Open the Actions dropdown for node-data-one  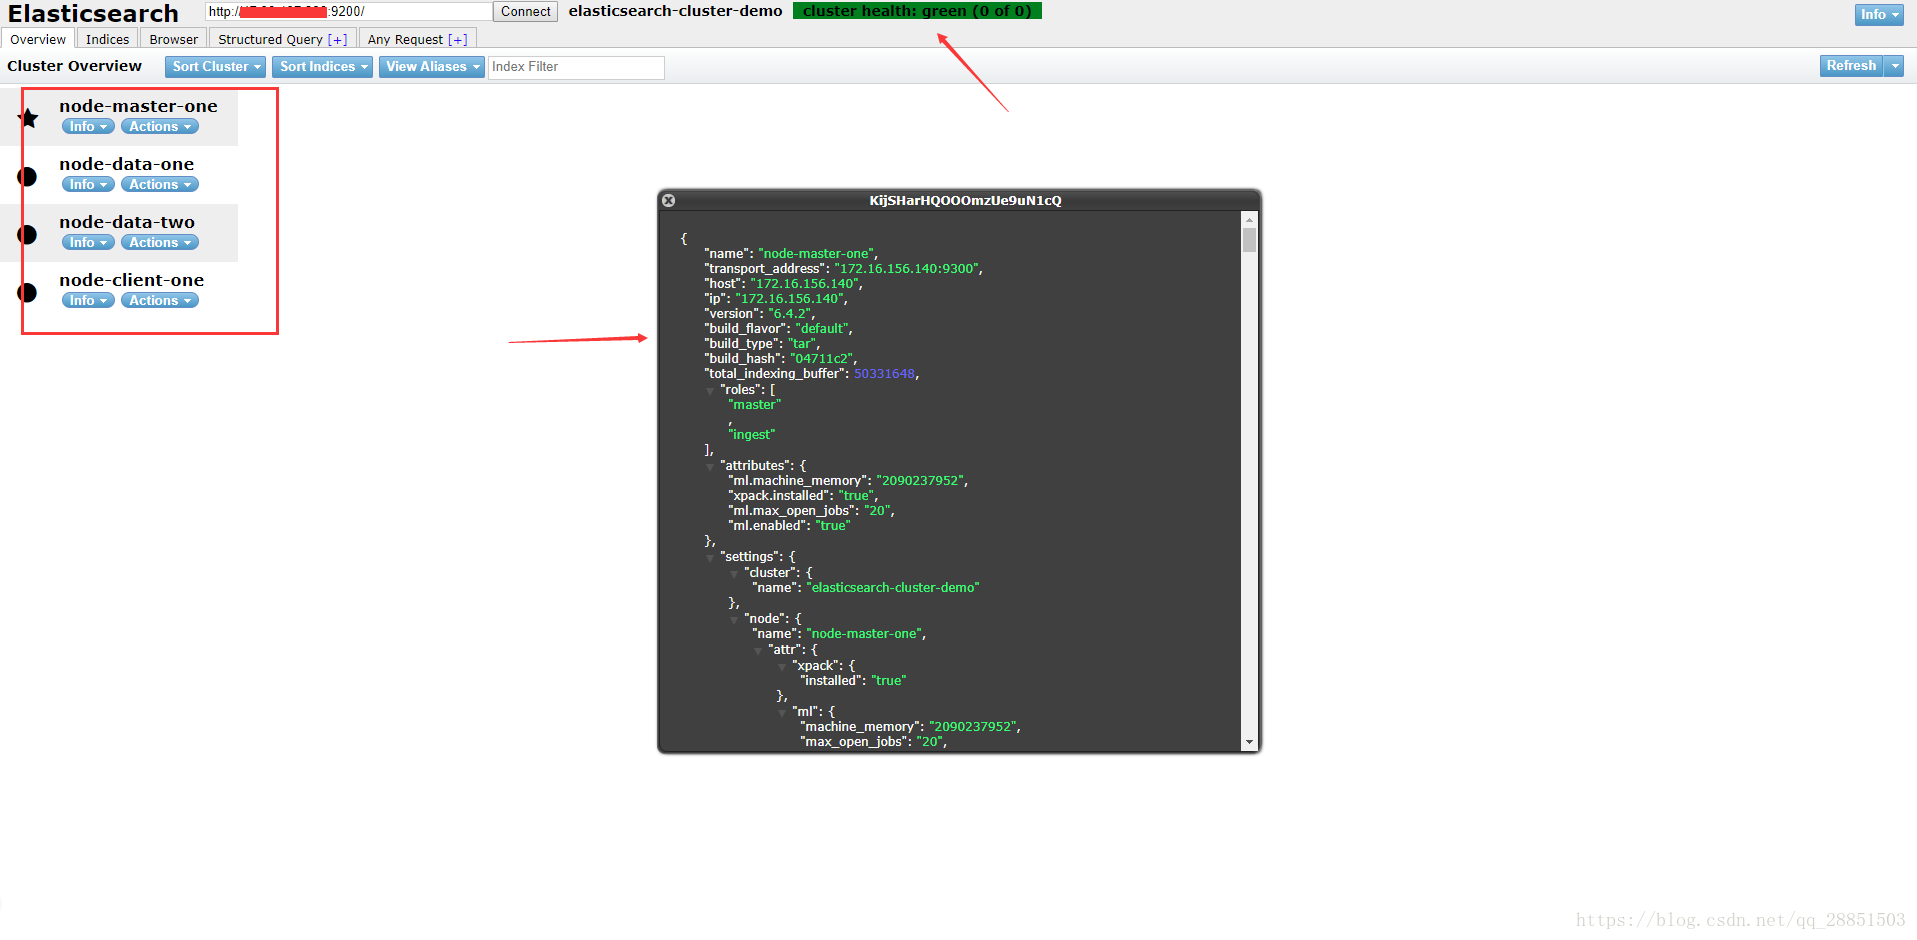pos(160,184)
